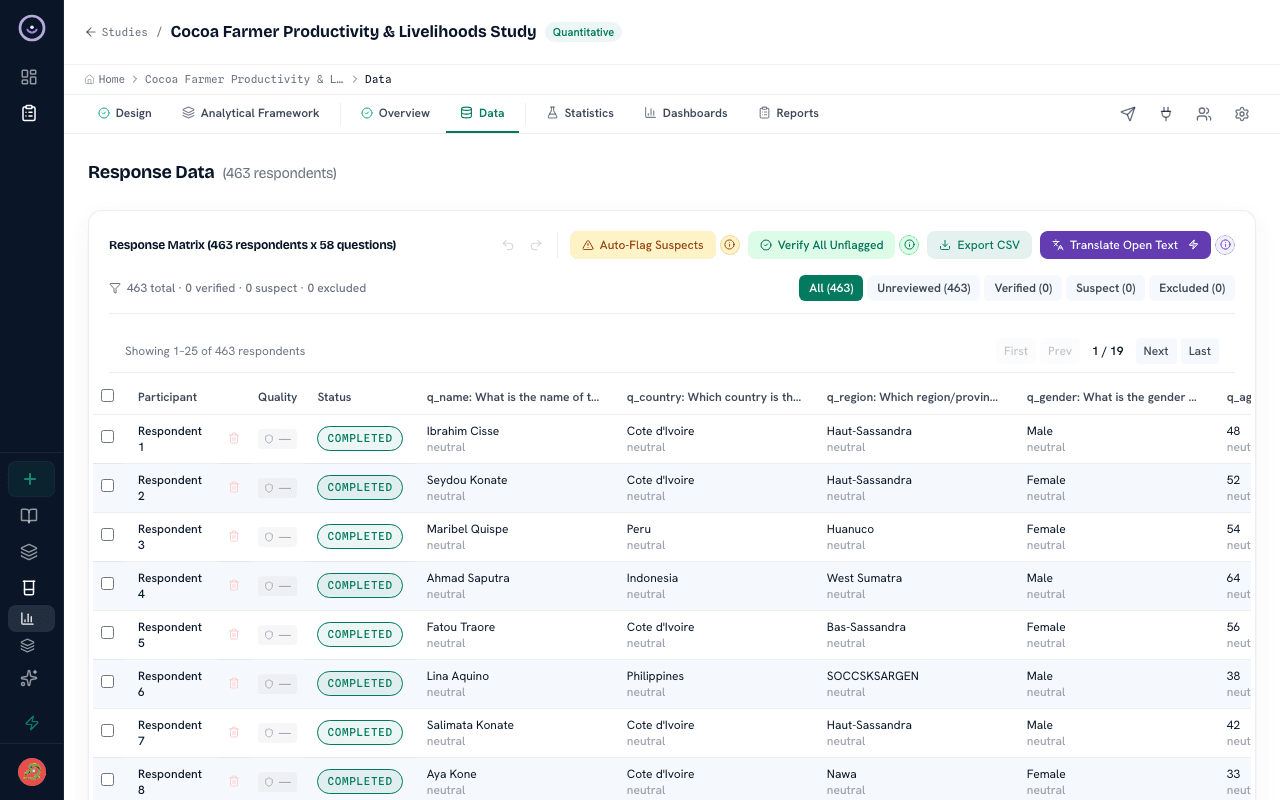Click the paper plane send icon
The height and width of the screenshot is (800, 1280).
pyautogui.click(x=1128, y=114)
